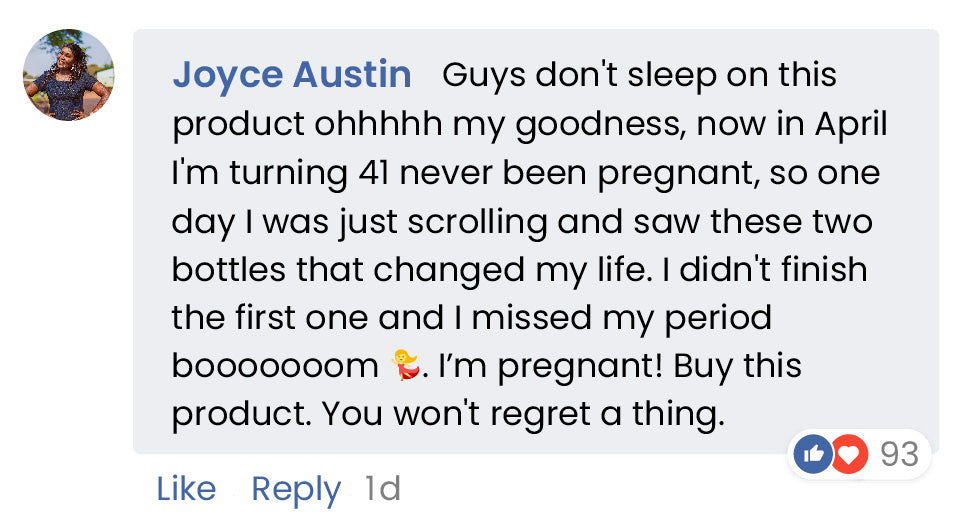
Task: Open Joyce Austin's profile name link
Action: 291,75
